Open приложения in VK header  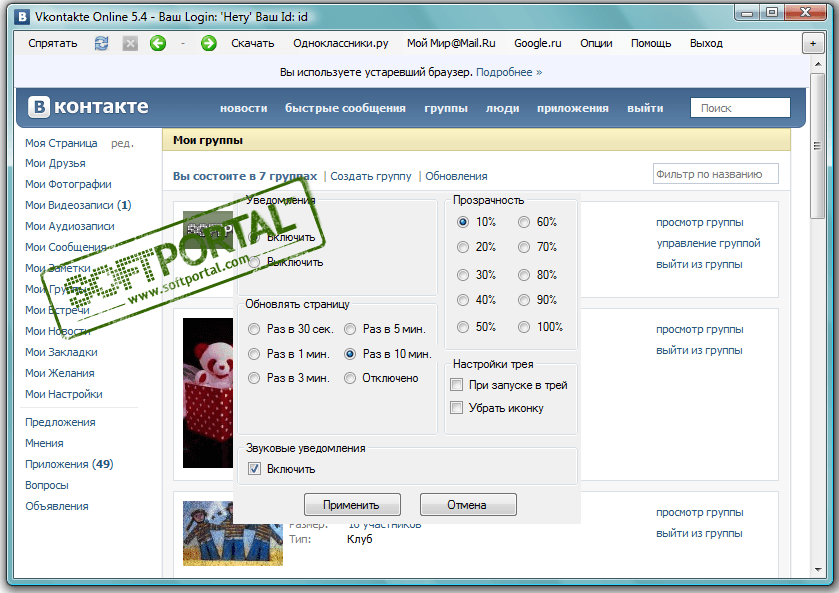573,108
